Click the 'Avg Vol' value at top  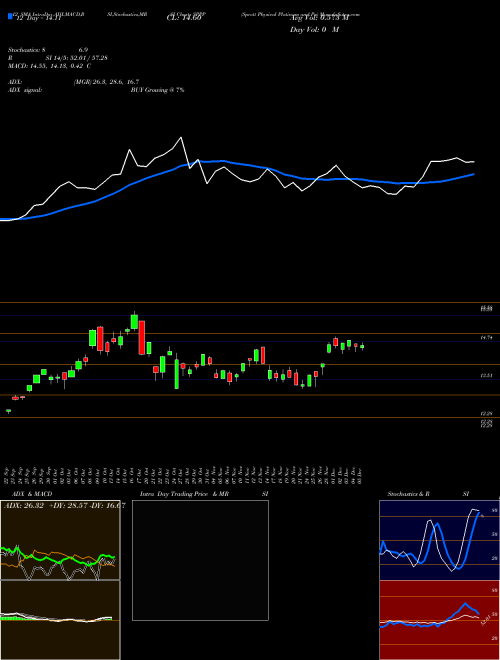click(x=319, y=18)
